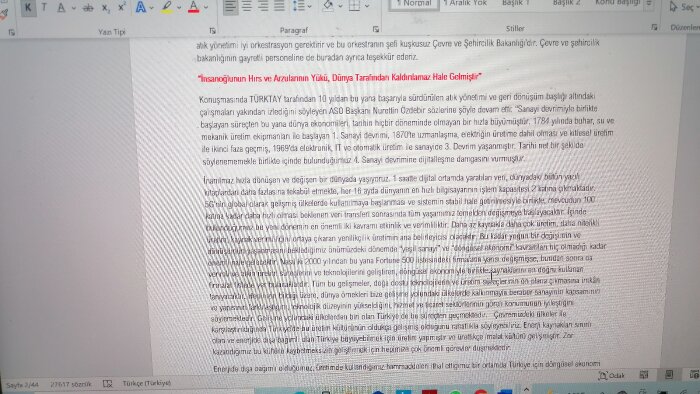Open Stiller pane dialog launcher
700x394 pixels.
point(654,27)
